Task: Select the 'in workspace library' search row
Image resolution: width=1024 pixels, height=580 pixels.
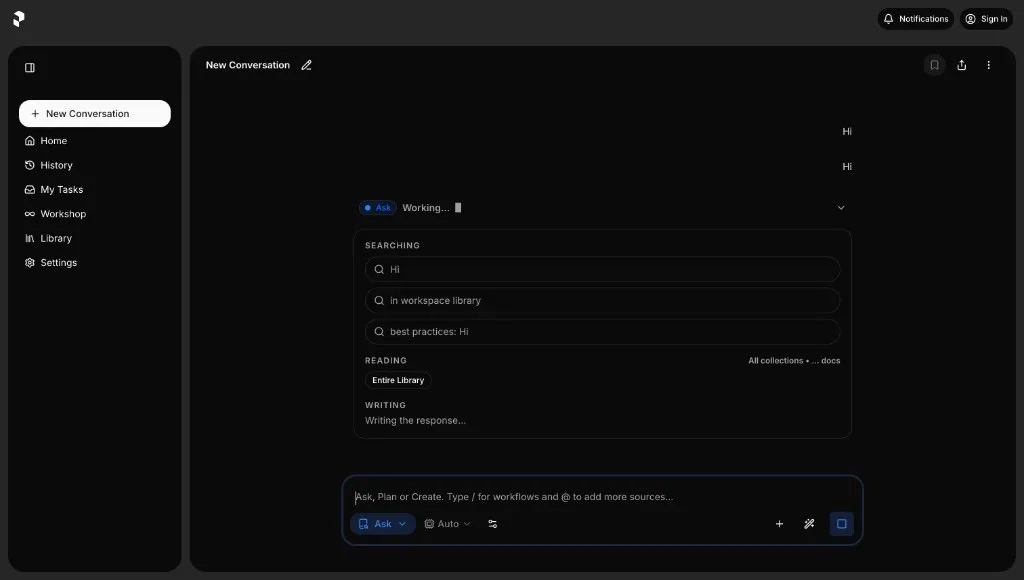Action: pos(602,300)
